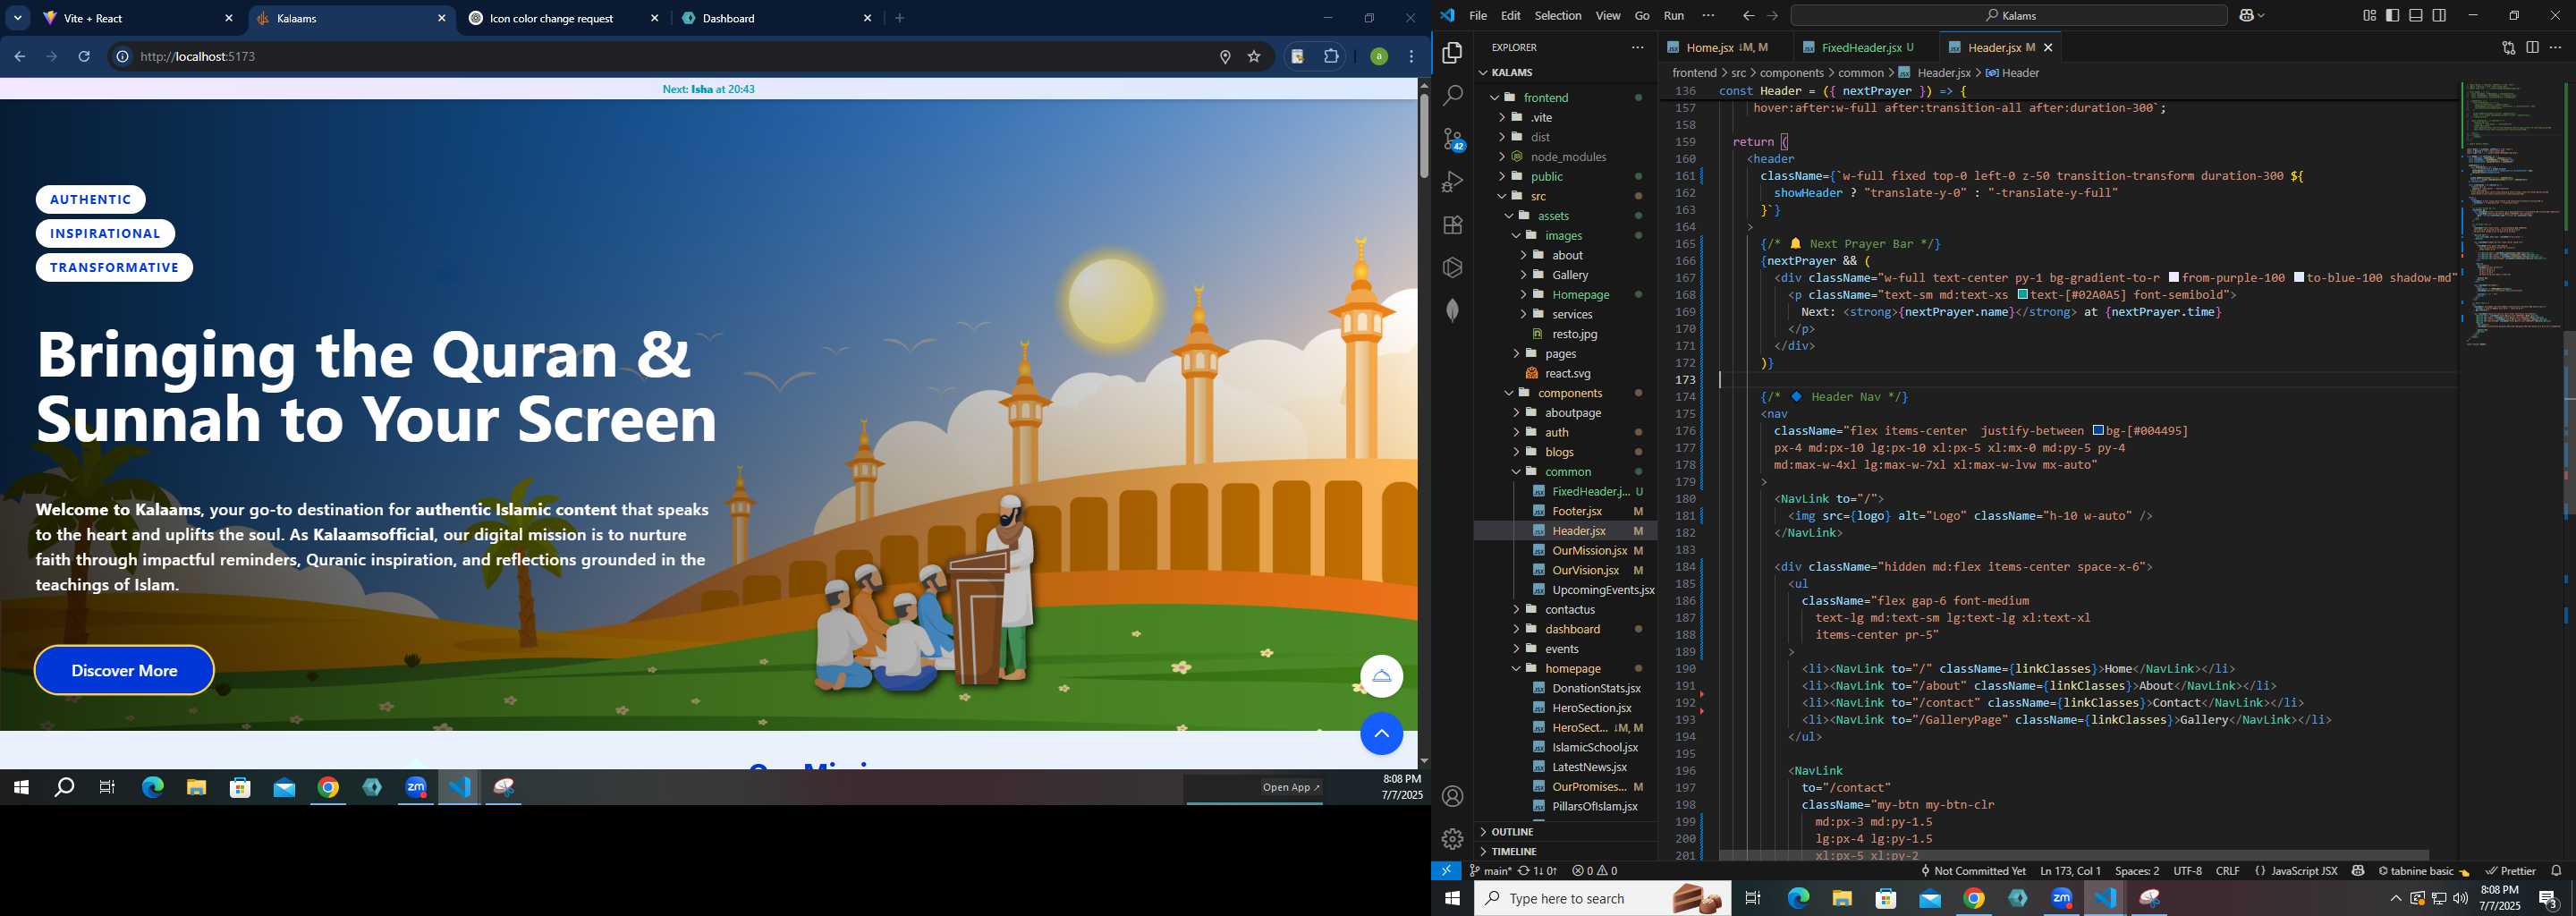Click the VS Code Go Forward arrow
This screenshot has height=916, width=2576.
pos(1772,16)
